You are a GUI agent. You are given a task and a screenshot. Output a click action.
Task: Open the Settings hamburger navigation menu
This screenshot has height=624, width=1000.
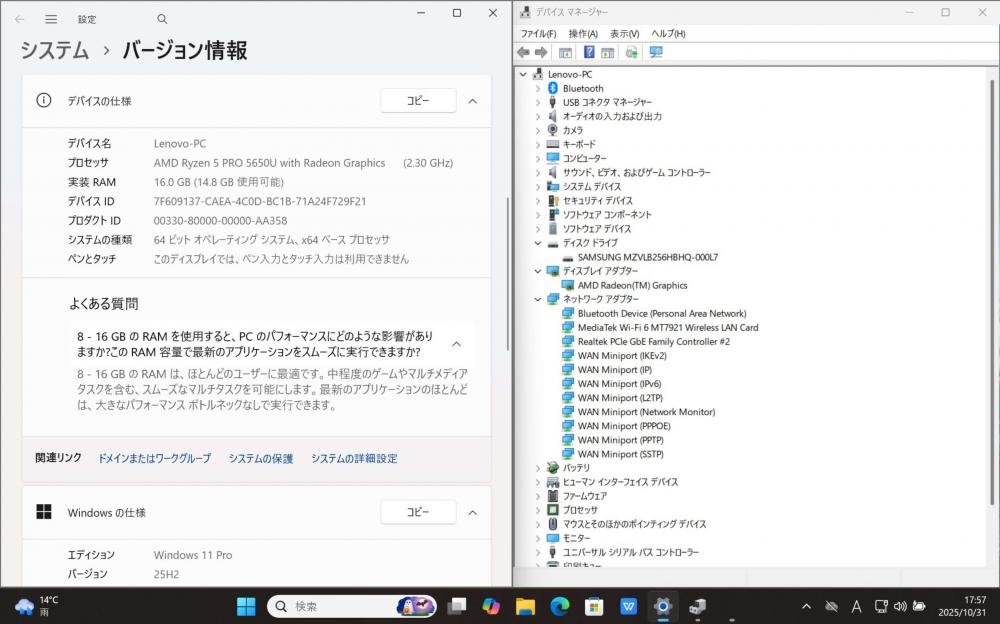click(51, 19)
